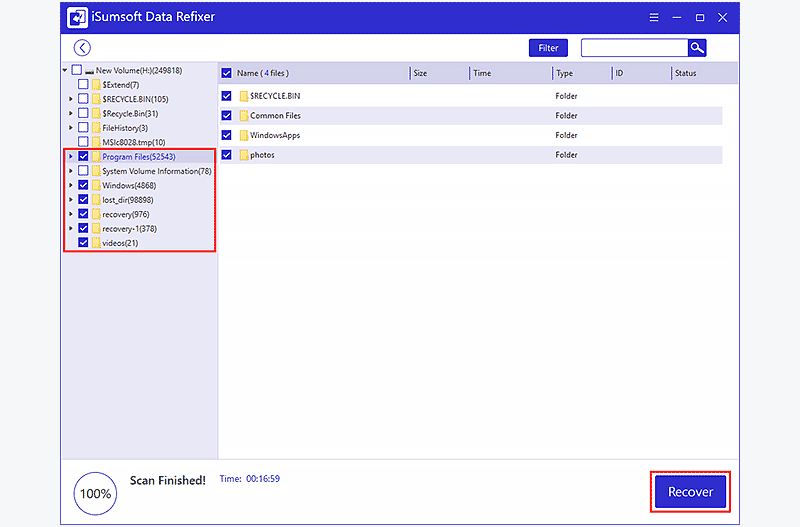The height and width of the screenshot is (527, 800).
Task: Click the $Extend(7) folder icon in tree
Action: pos(96,85)
